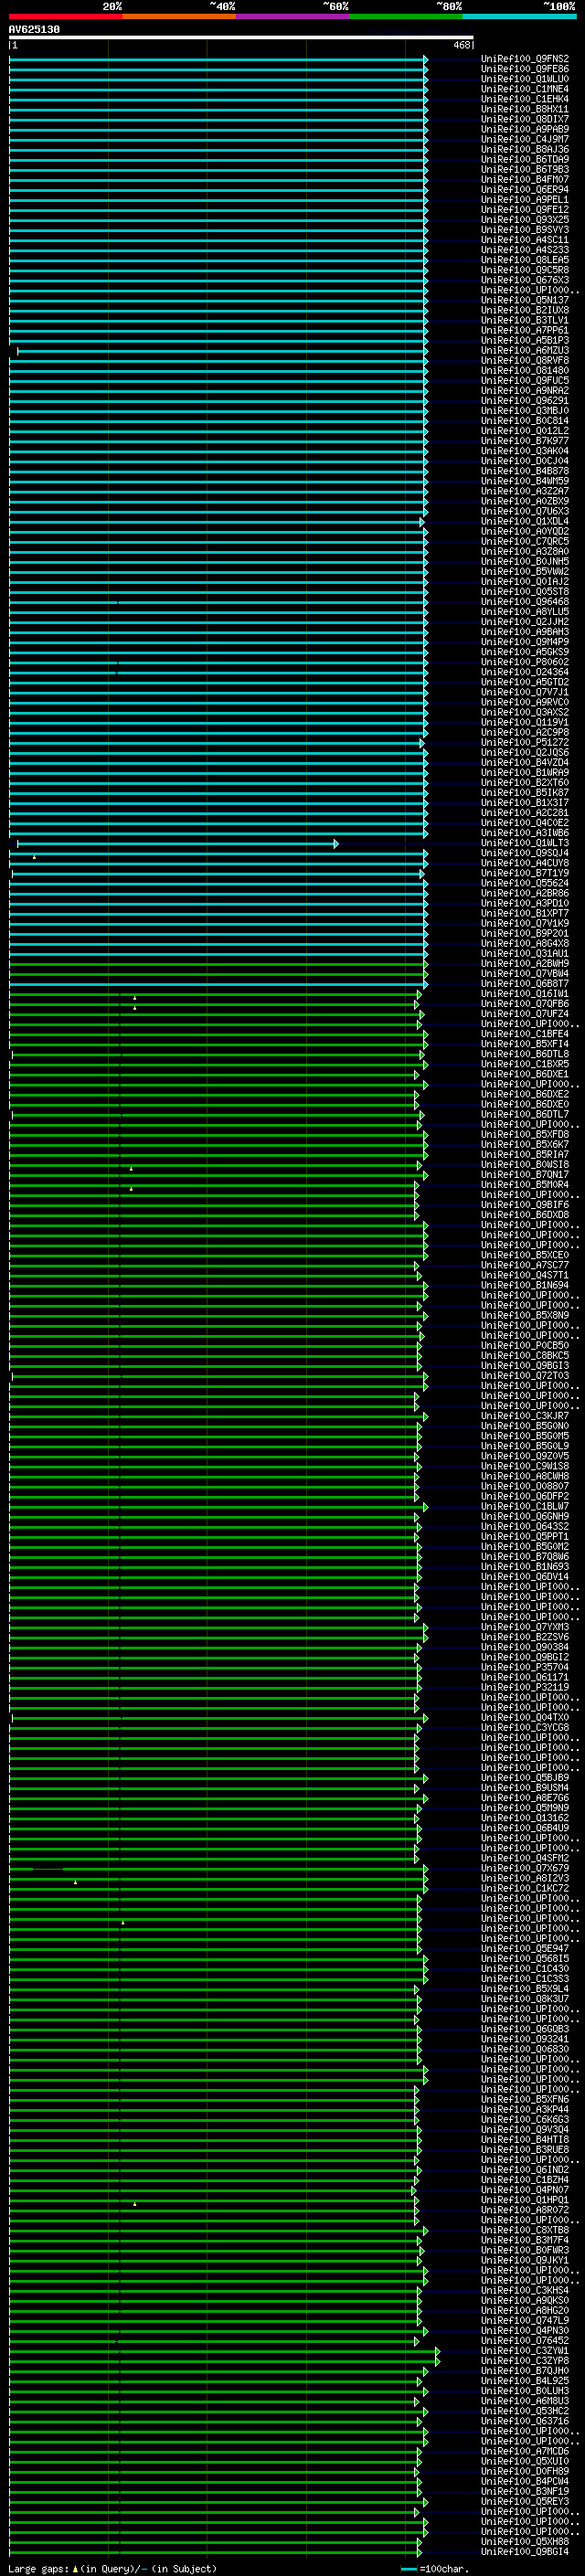The image size is (585, 2576).
Task: Select the UniRef100_B4FM07 label
Action: pos(525,179)
